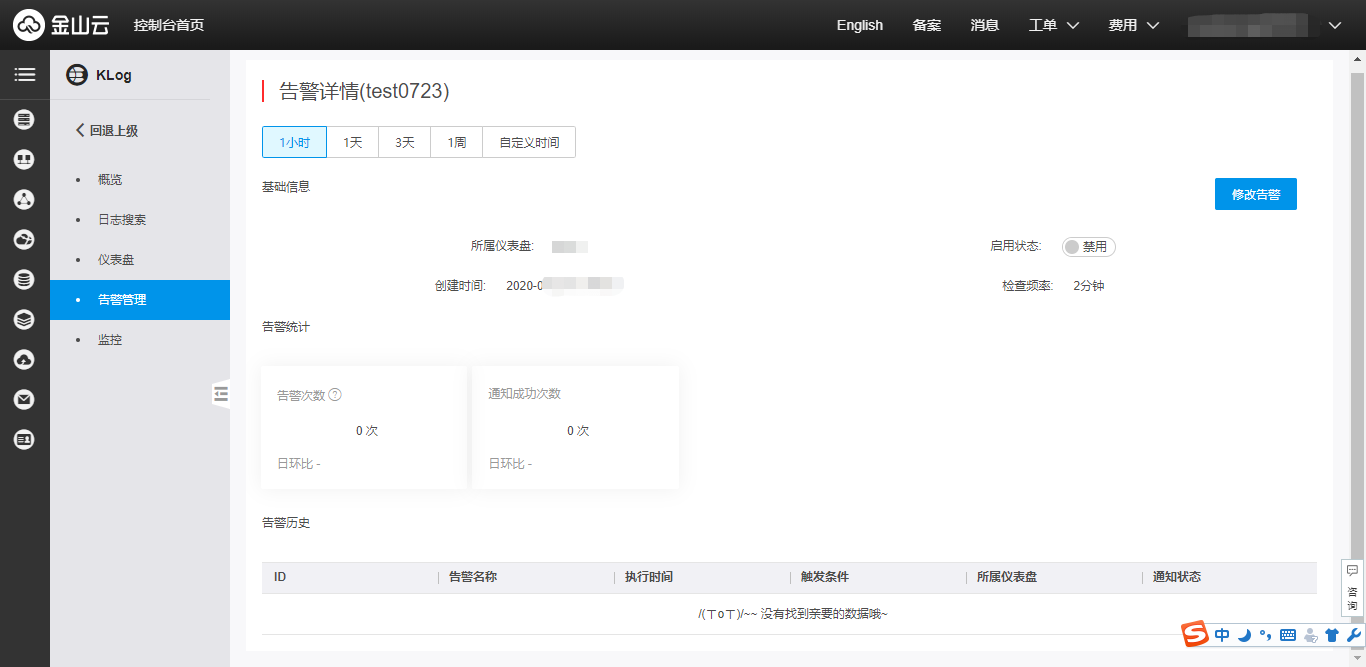Image resolution: width=1366 pixels, height=667 pixels.
Task: Open Sogou input wrench settings icon
Action: tap(1355, 634)
